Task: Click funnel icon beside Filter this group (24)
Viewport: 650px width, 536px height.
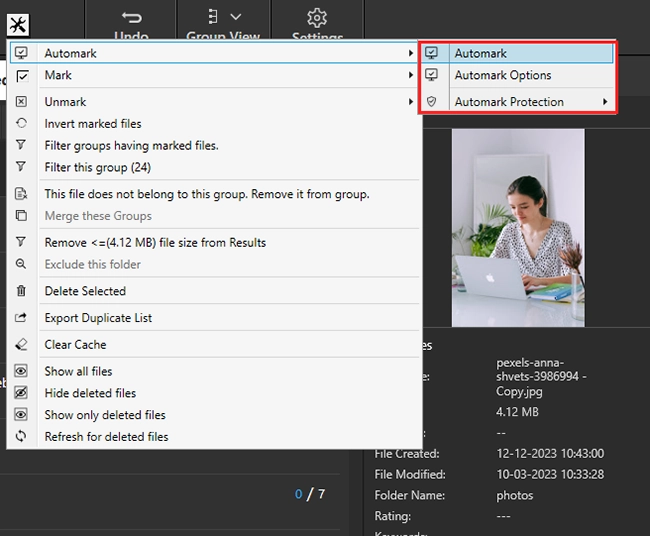Action: (x=21, y=166)
